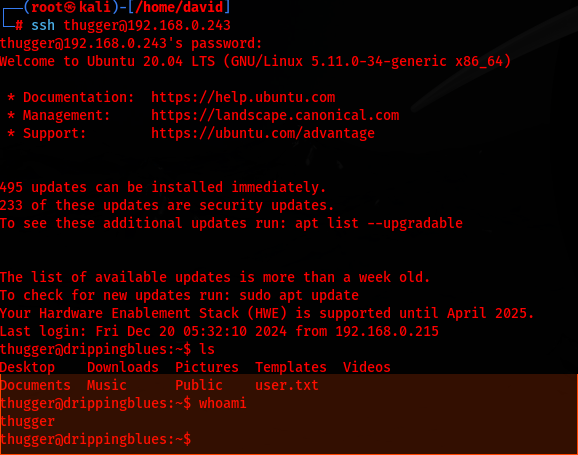Click the Pictures directory name
Screen dimensions: 578x455
(x=207, y=367)
